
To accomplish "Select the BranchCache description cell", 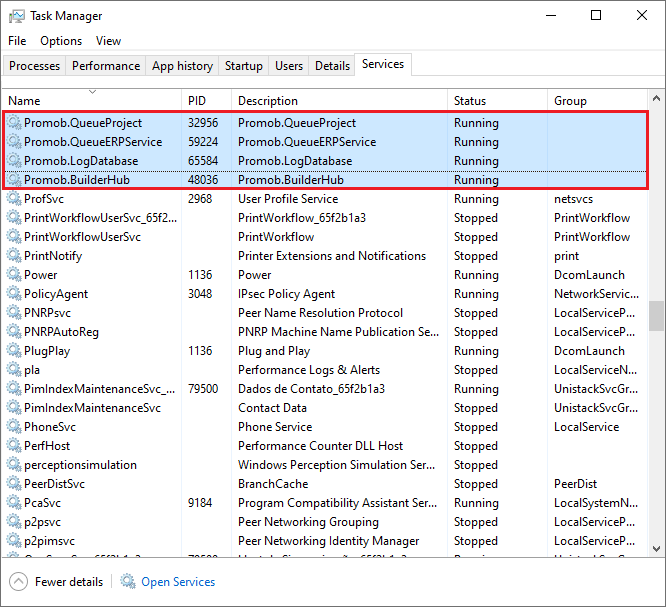I will (273, 483).
